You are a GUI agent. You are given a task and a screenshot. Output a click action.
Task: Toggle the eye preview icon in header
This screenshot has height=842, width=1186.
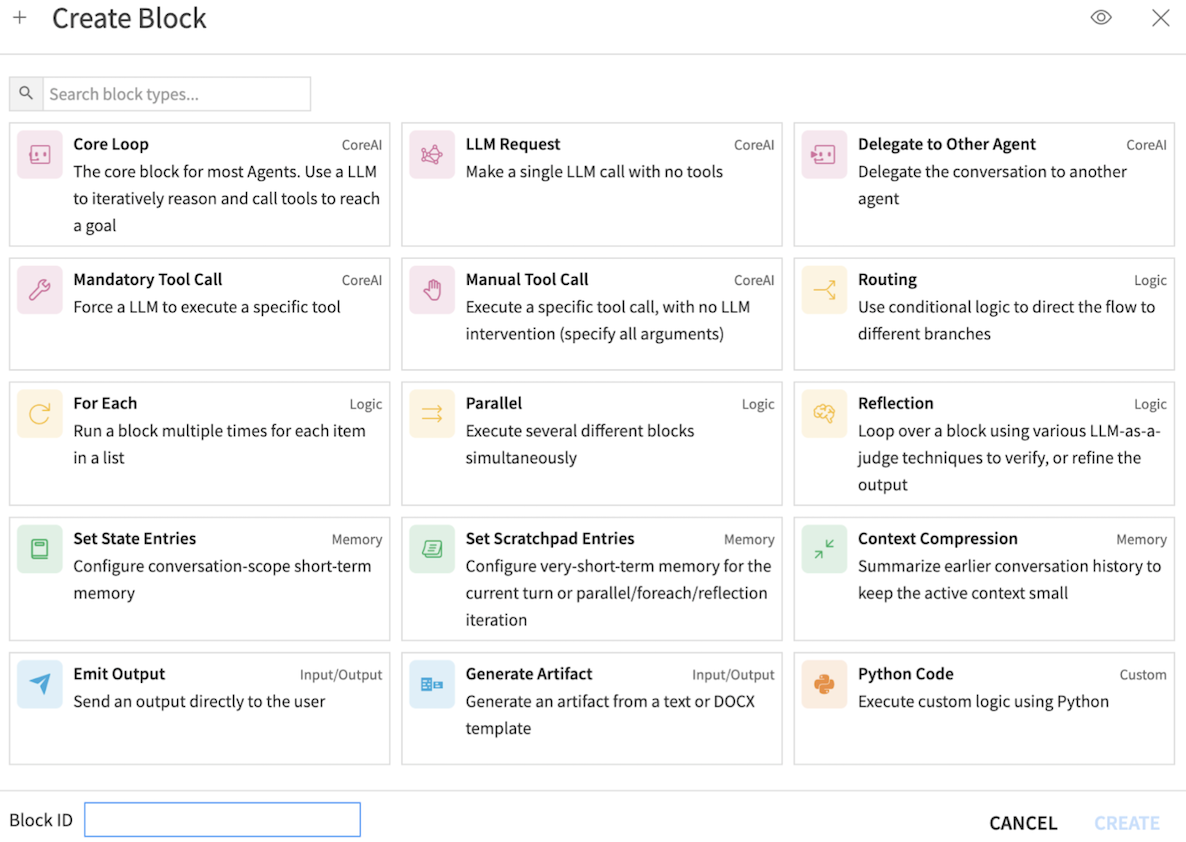click(1101, 18)
